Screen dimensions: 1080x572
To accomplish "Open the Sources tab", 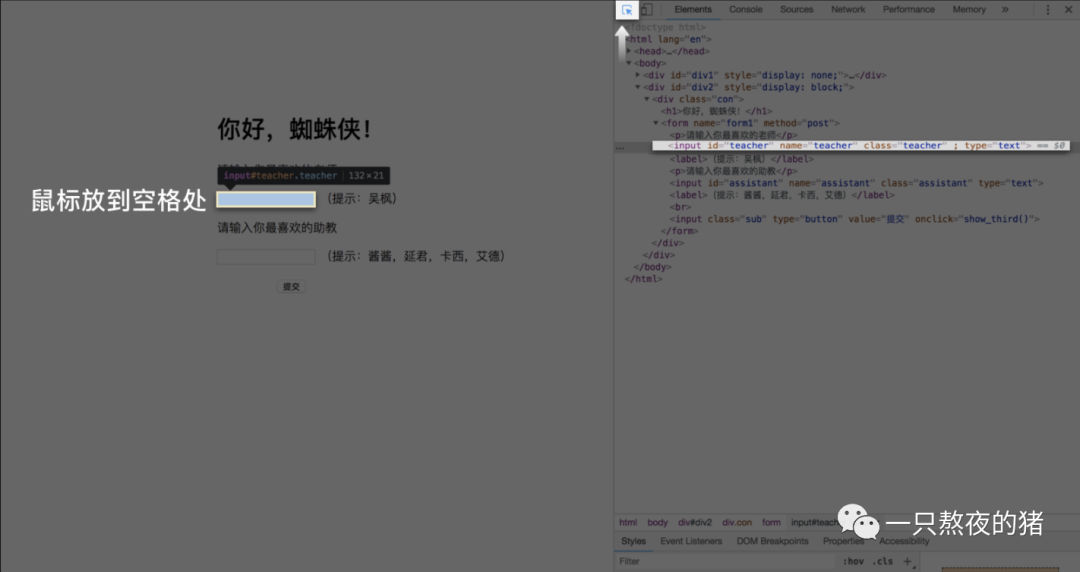I will click(x=796, y=10).
